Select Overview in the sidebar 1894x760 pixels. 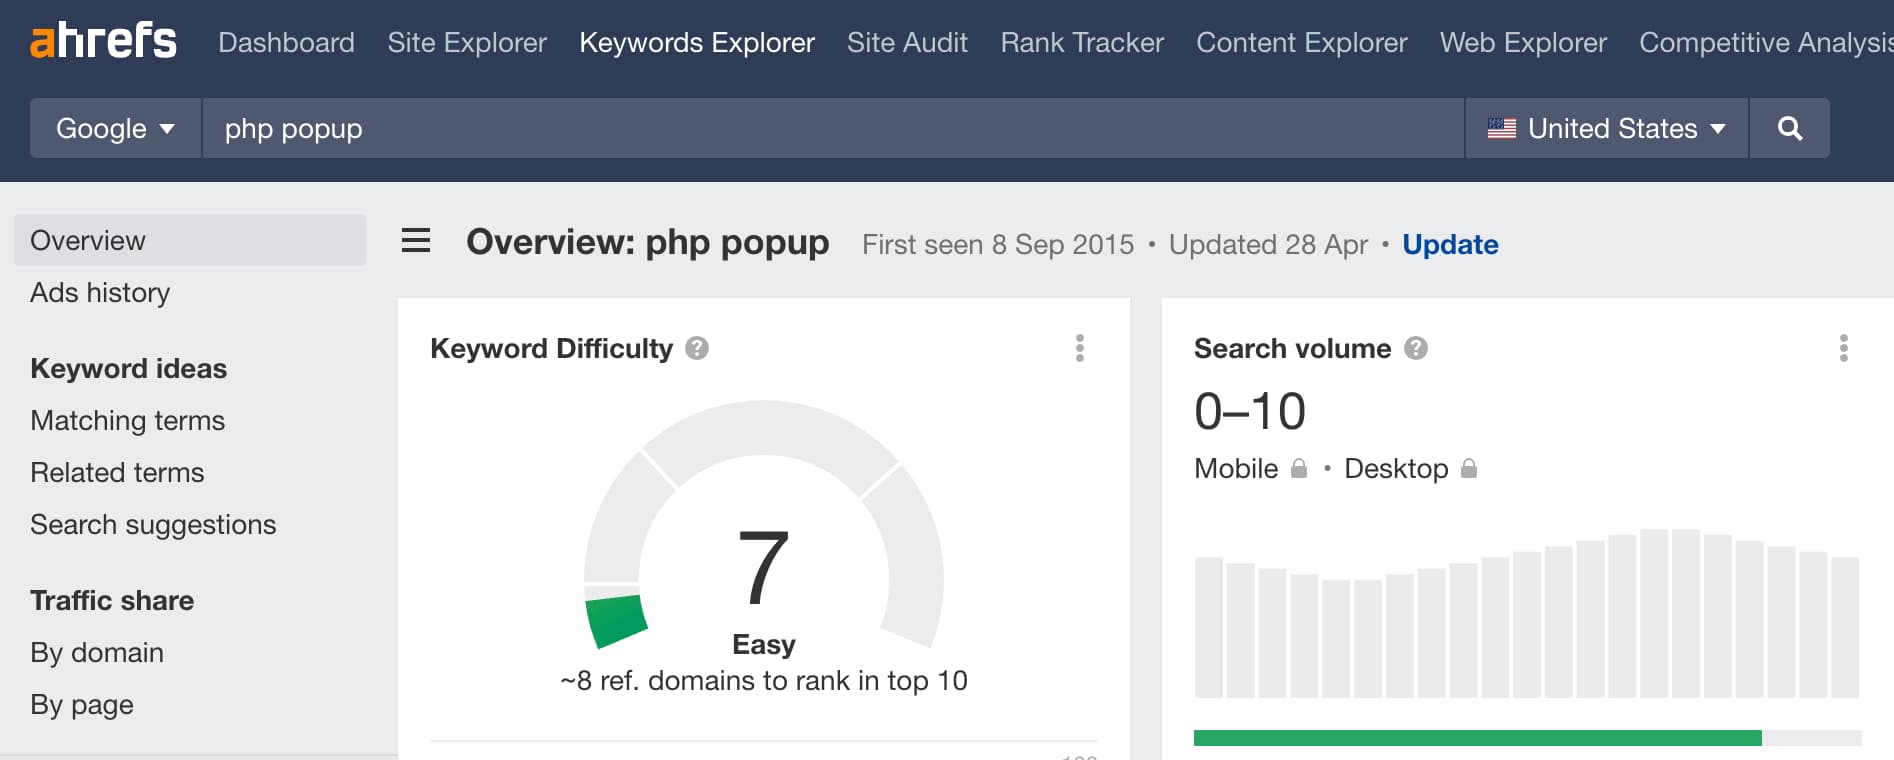click(x=190, y=240)
